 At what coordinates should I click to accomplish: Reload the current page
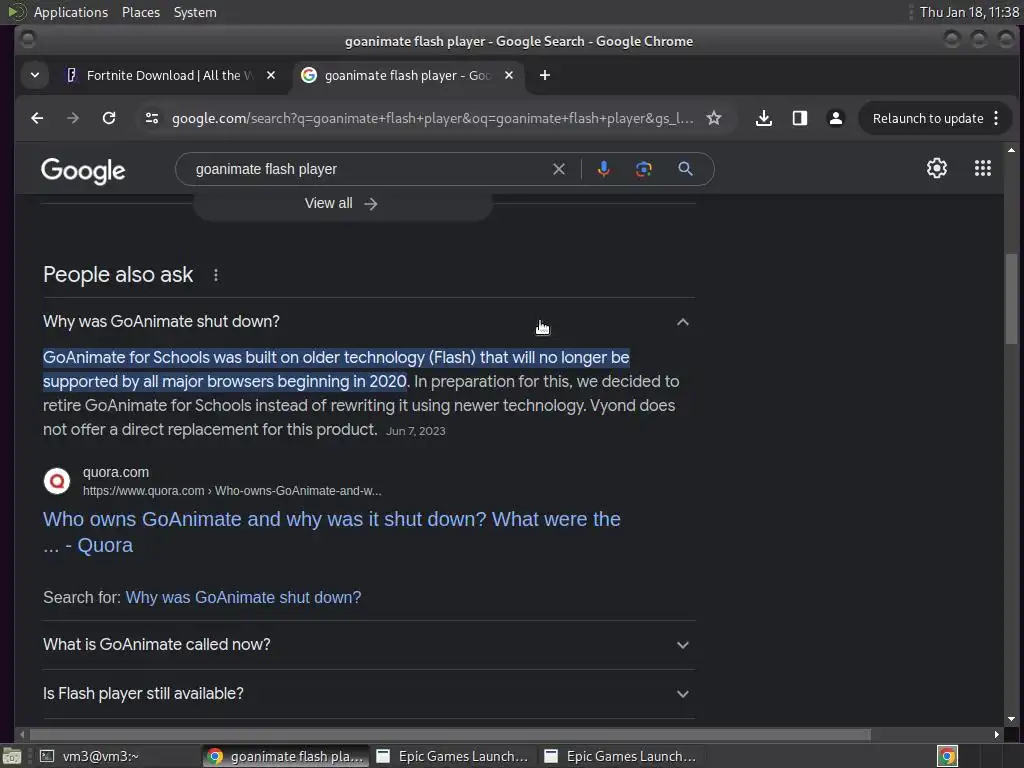[109, 118]
